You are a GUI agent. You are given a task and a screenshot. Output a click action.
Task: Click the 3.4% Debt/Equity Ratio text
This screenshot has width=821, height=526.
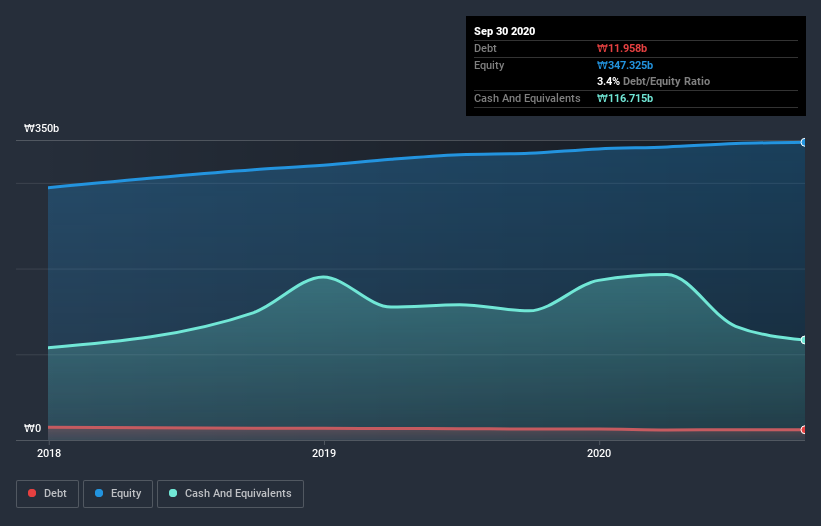pos(653,81)
